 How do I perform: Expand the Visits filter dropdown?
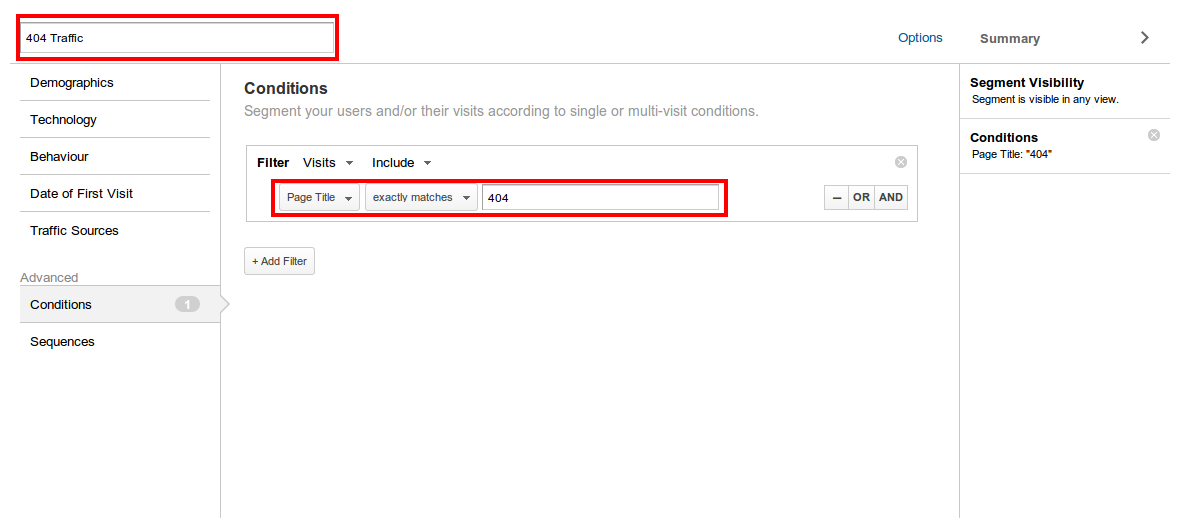click(x=328, y=163)
